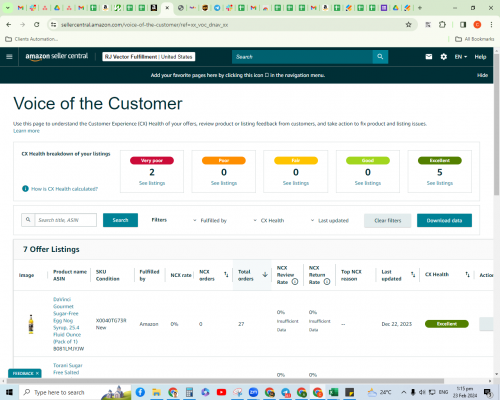Sort by Total orders arrow
Screen dimensions: 500x400
click(265, 275)
